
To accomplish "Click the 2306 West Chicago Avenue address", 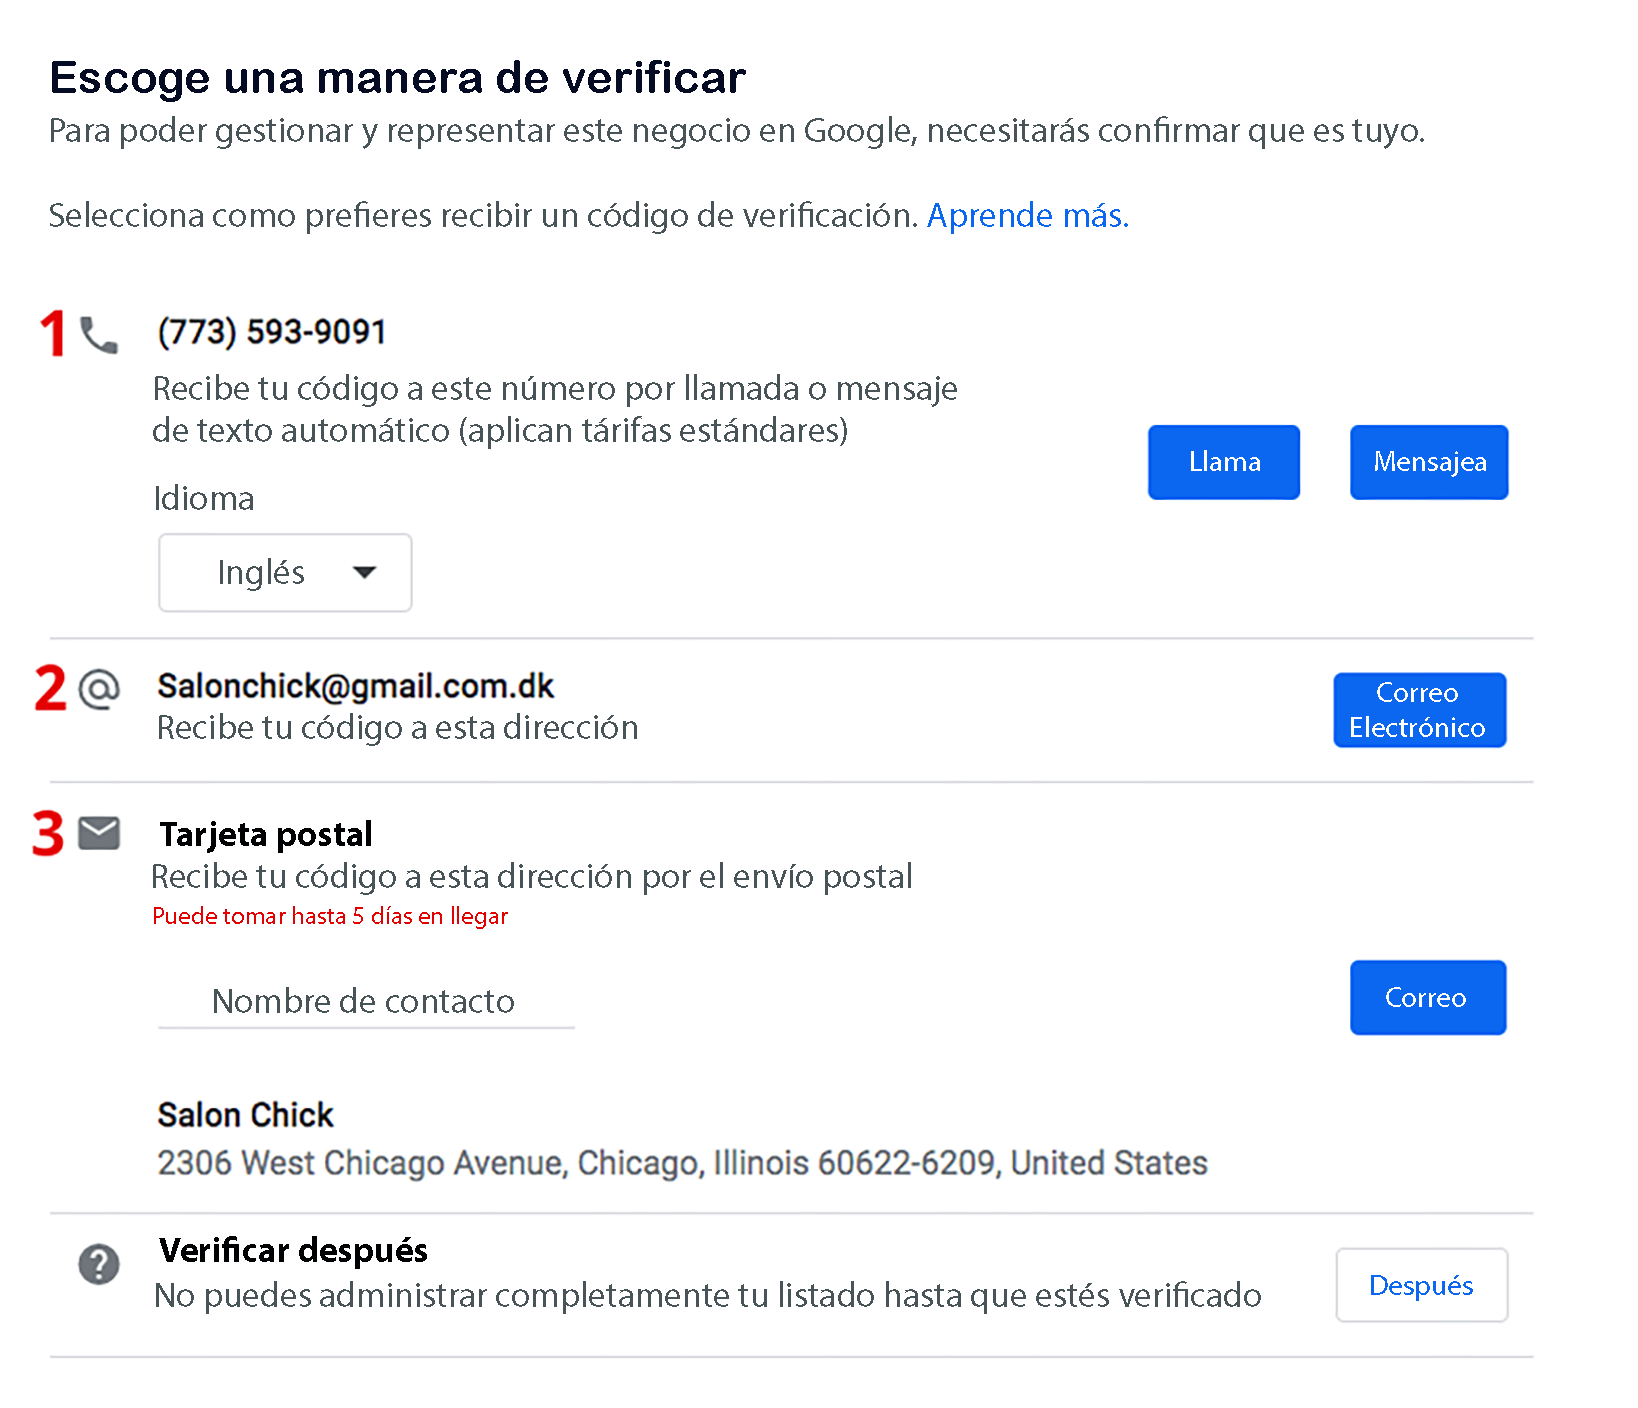I will [x=682, y=1163].
